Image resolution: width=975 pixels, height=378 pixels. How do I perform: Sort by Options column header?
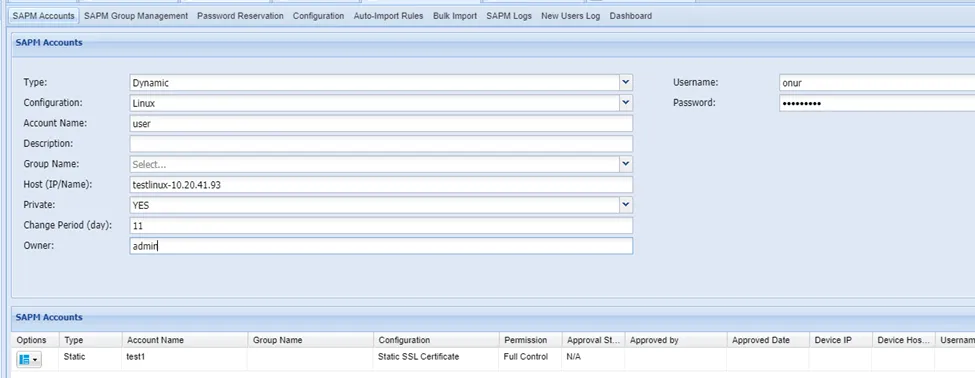[35, 340]
